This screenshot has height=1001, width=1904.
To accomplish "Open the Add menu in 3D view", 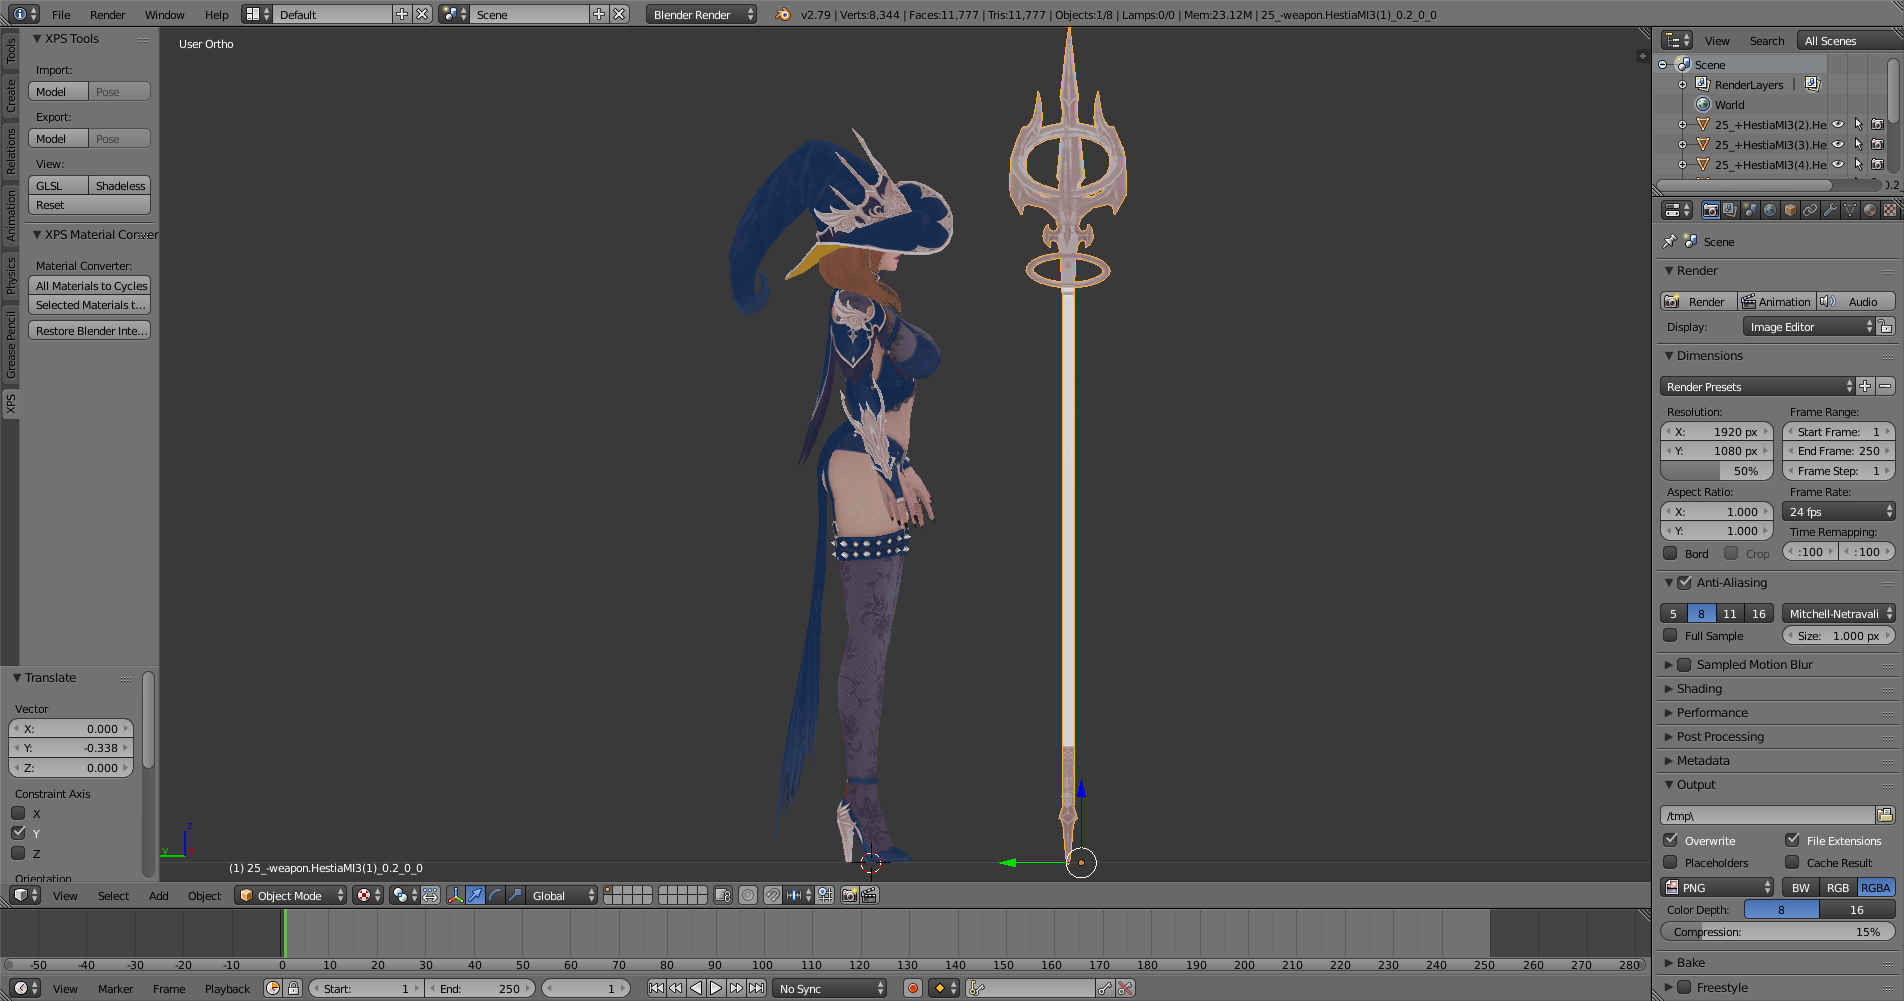I will (x=158, y=895).
